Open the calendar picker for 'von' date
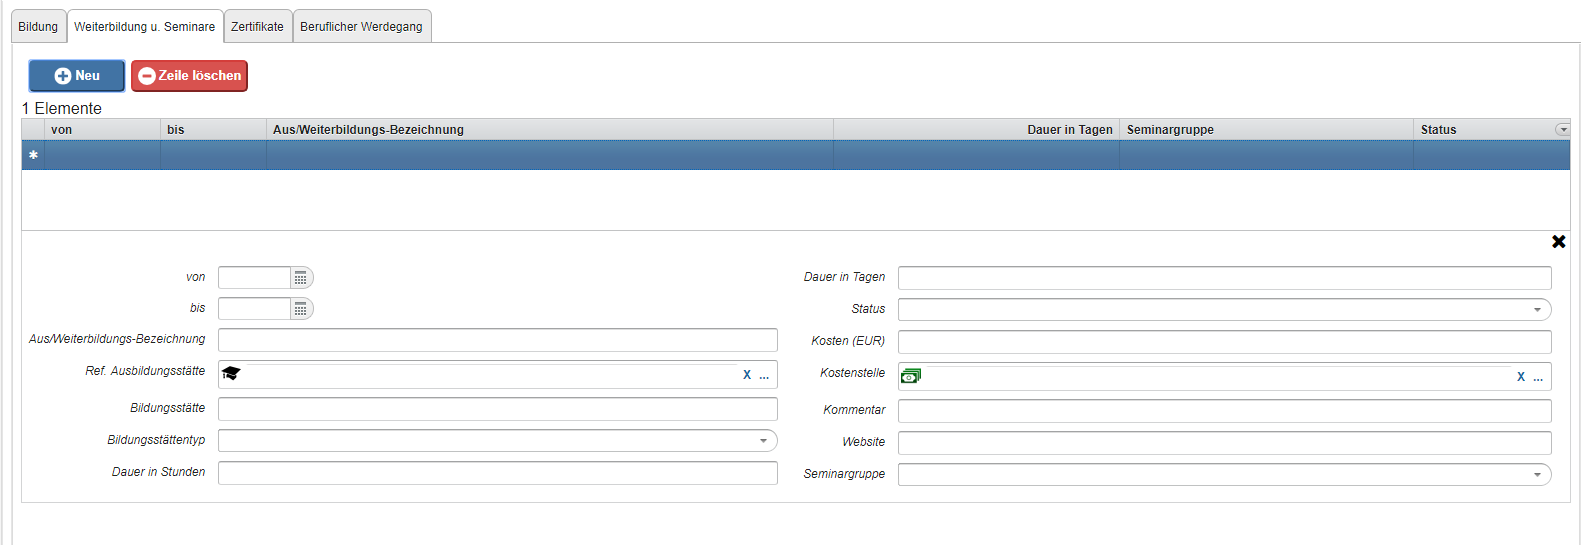 tap(300, 278)
